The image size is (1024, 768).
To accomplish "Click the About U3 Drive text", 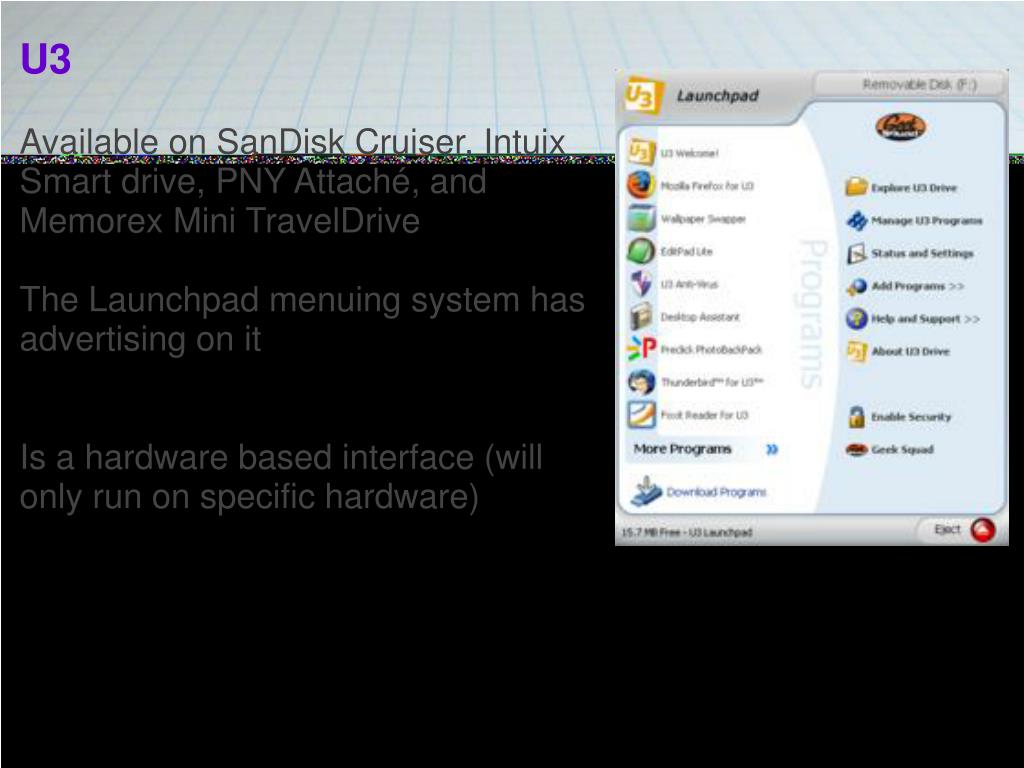I will tap(910, 351).
